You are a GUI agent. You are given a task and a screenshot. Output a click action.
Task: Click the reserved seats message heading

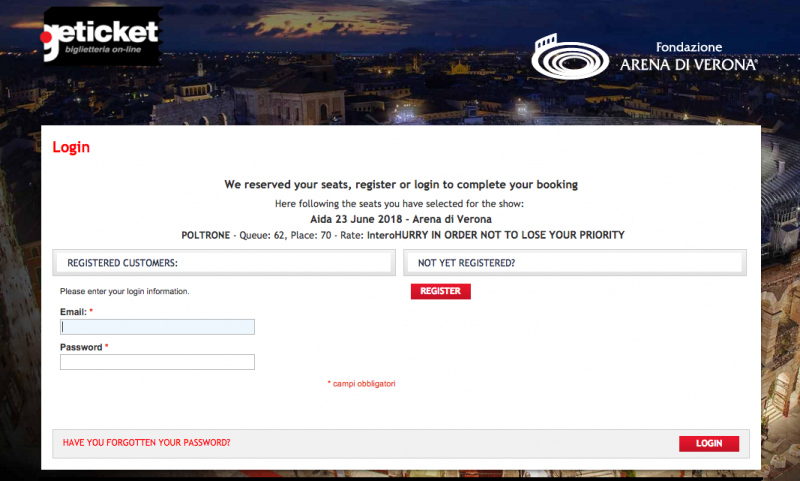[x=401, y=185]
